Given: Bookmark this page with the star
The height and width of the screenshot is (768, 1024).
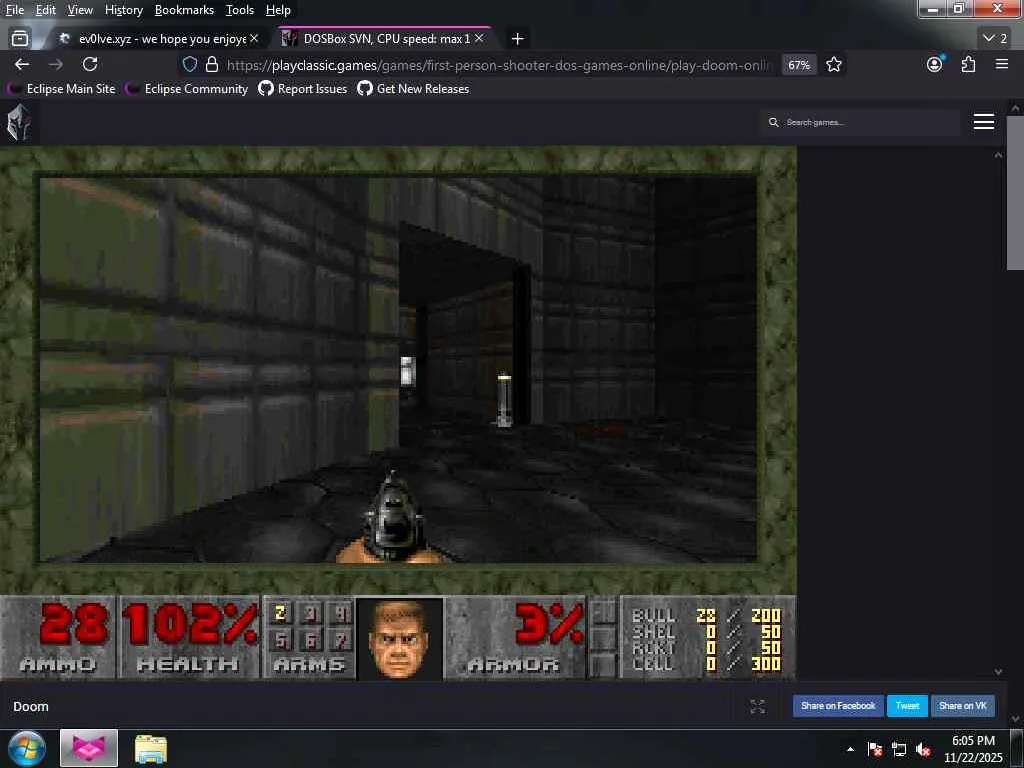Looking at the screenshot, I should pyautogui.click(x=834, y=65).
